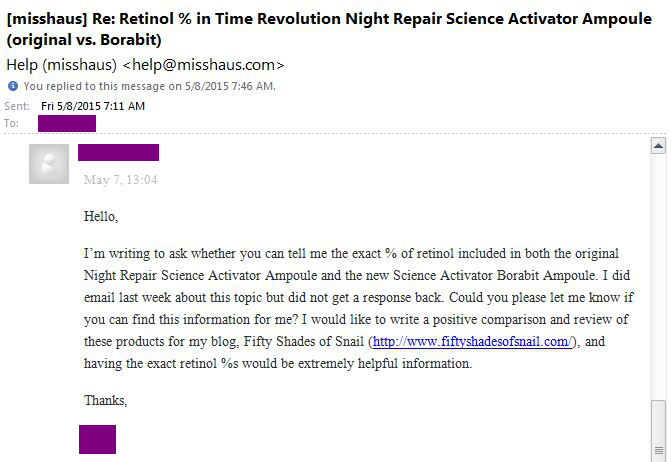The width and height of the screenshot is (671, 462).
Task: Click the "Thanks," closing line
Action: pos(106,400)
